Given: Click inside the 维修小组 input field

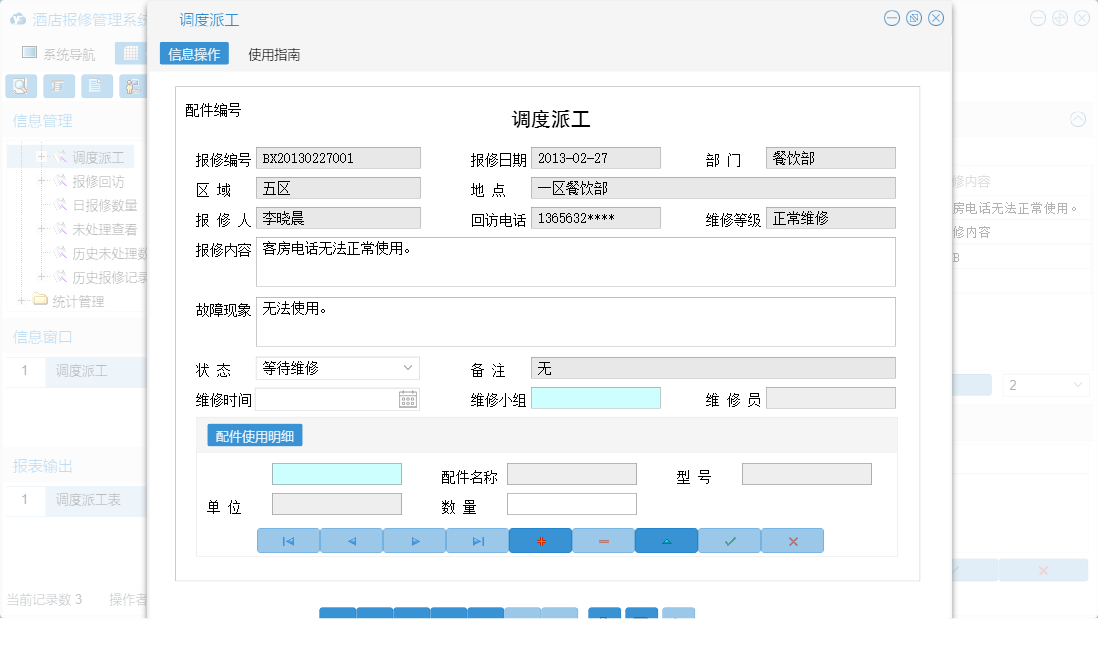Looking at the screenshot, I should click(x=596, y=398).
